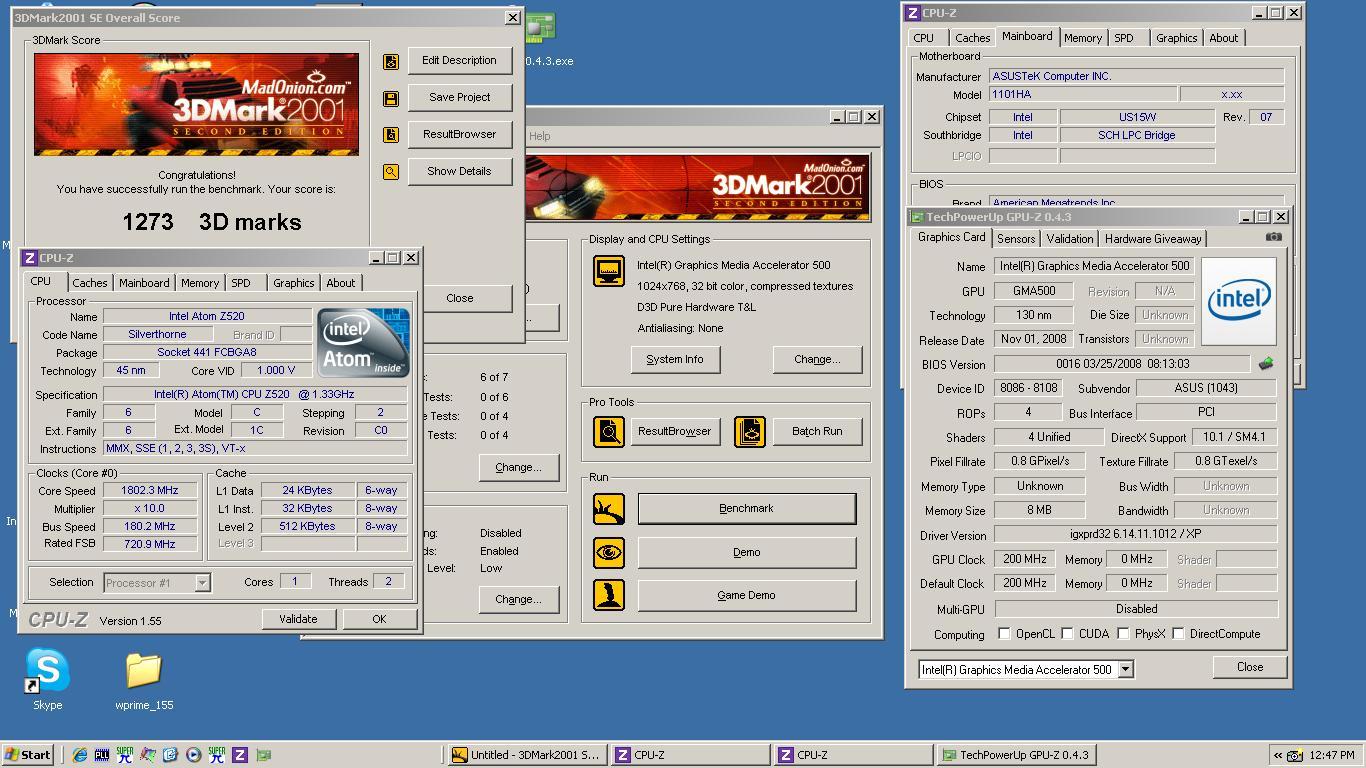The image size is (1366, 768).
Task: Click the Benchmark runner icon in Run section
Action: [609, 509]
